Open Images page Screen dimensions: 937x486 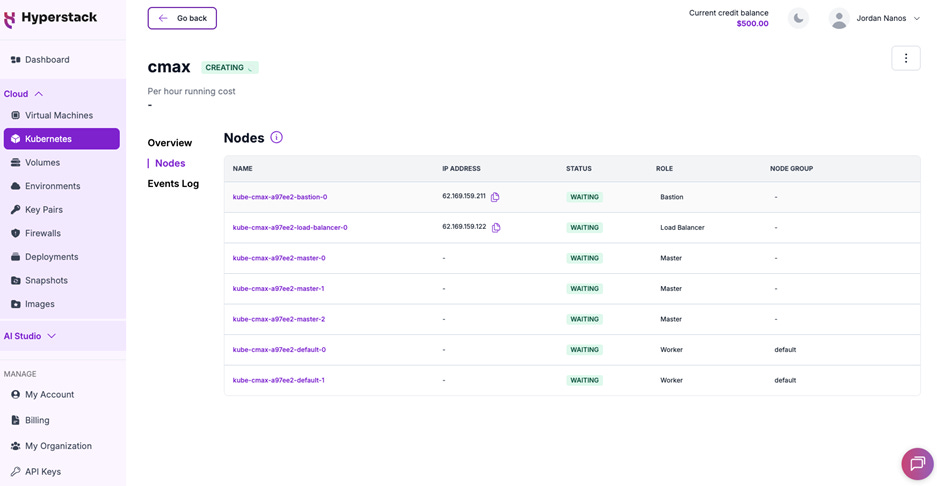point(33,304)
